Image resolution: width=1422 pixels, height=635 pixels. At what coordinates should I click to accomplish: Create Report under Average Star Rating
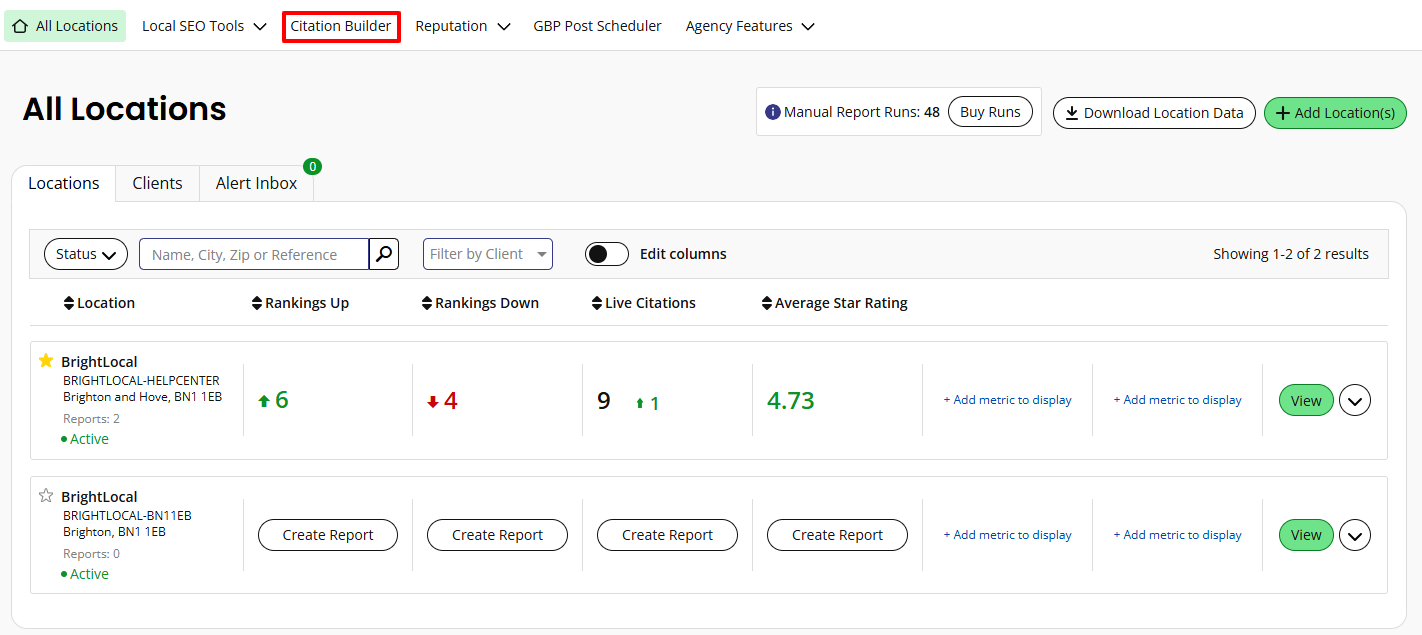tap(837, 535)
